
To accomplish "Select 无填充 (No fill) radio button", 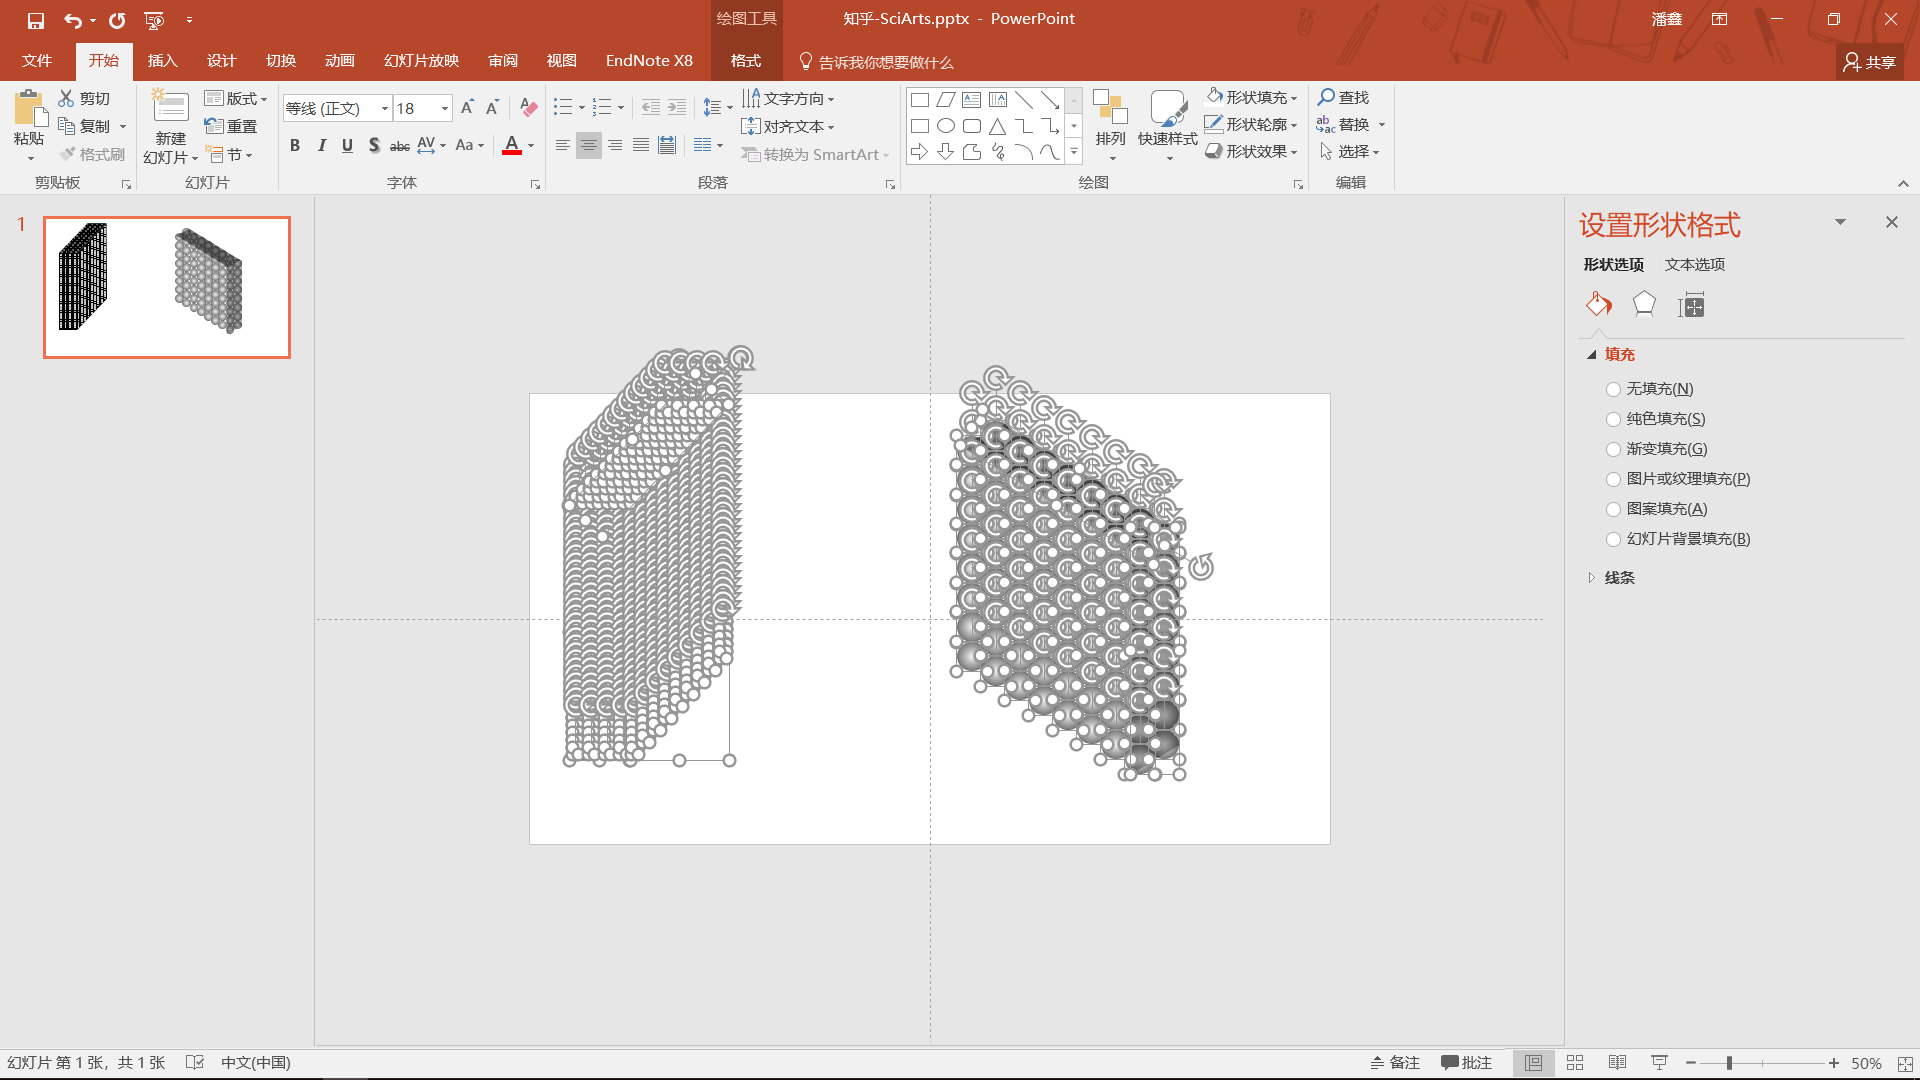I will (x=1613, y=389).
